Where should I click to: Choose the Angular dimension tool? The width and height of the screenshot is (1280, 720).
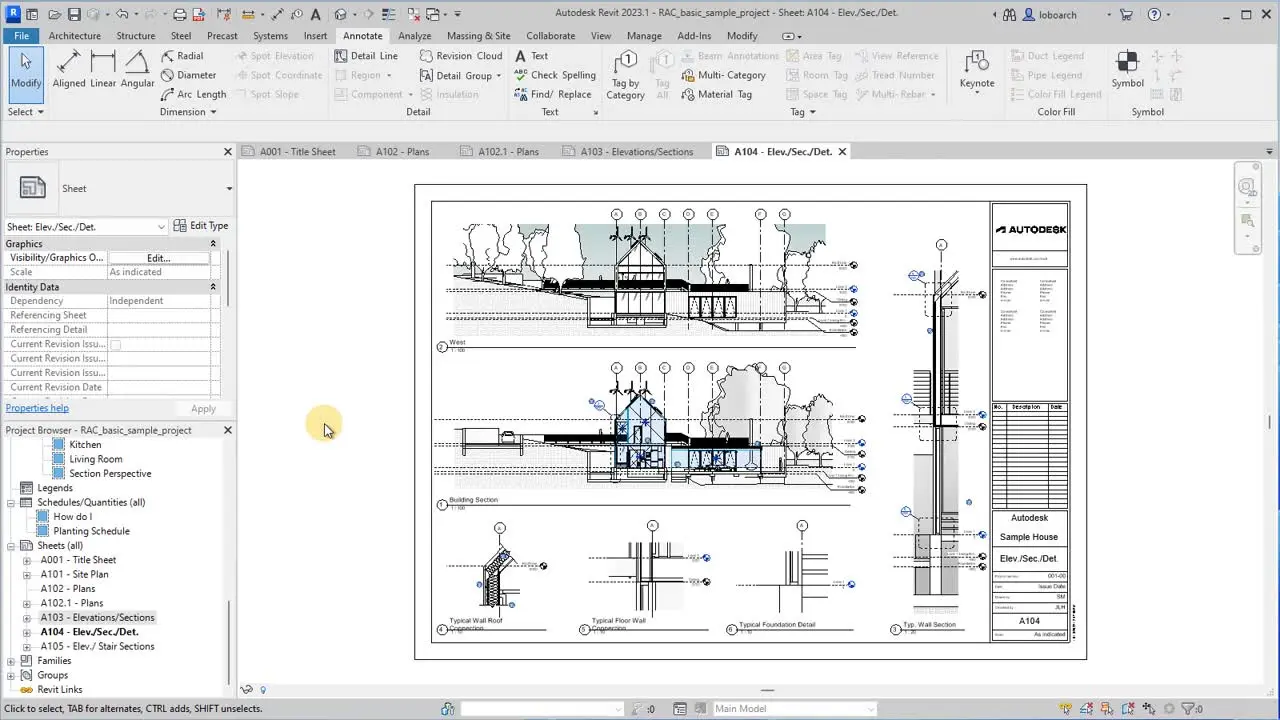[x=137, y=69]
